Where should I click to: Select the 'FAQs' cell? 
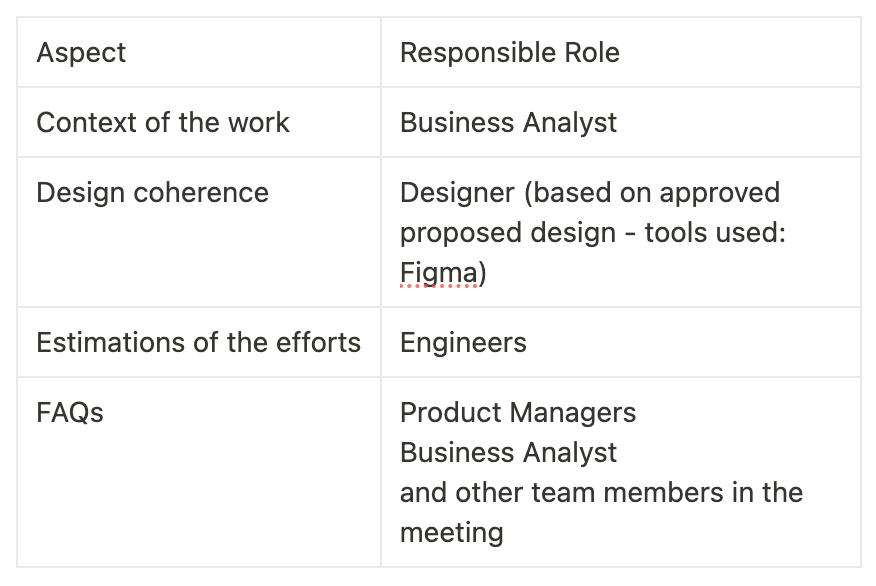(x=199, y=472)
